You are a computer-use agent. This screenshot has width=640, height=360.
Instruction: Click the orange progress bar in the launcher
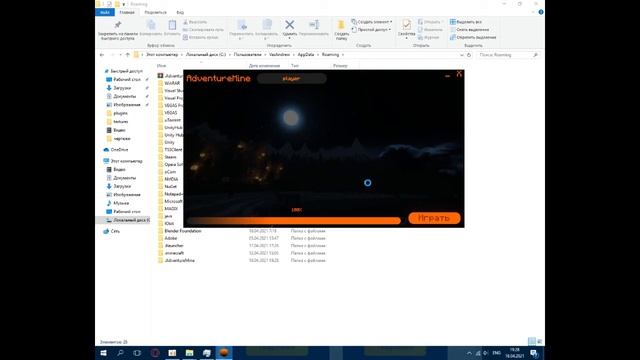[294, 221]
